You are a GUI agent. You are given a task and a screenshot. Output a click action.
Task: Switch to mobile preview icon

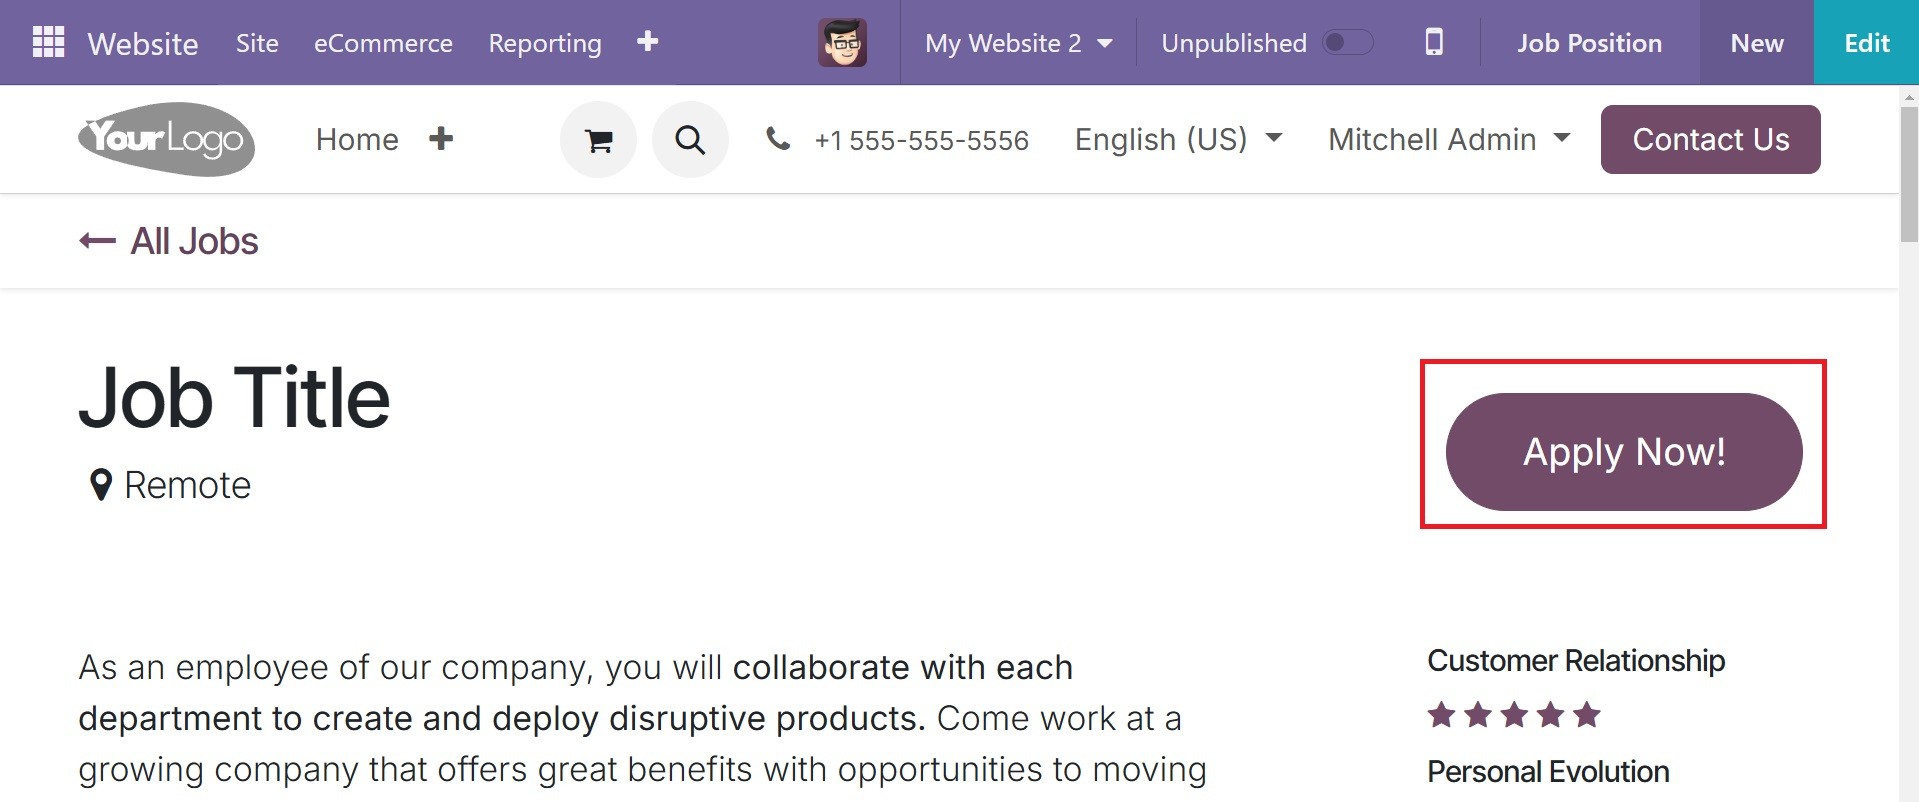[x=1434, y=42]
